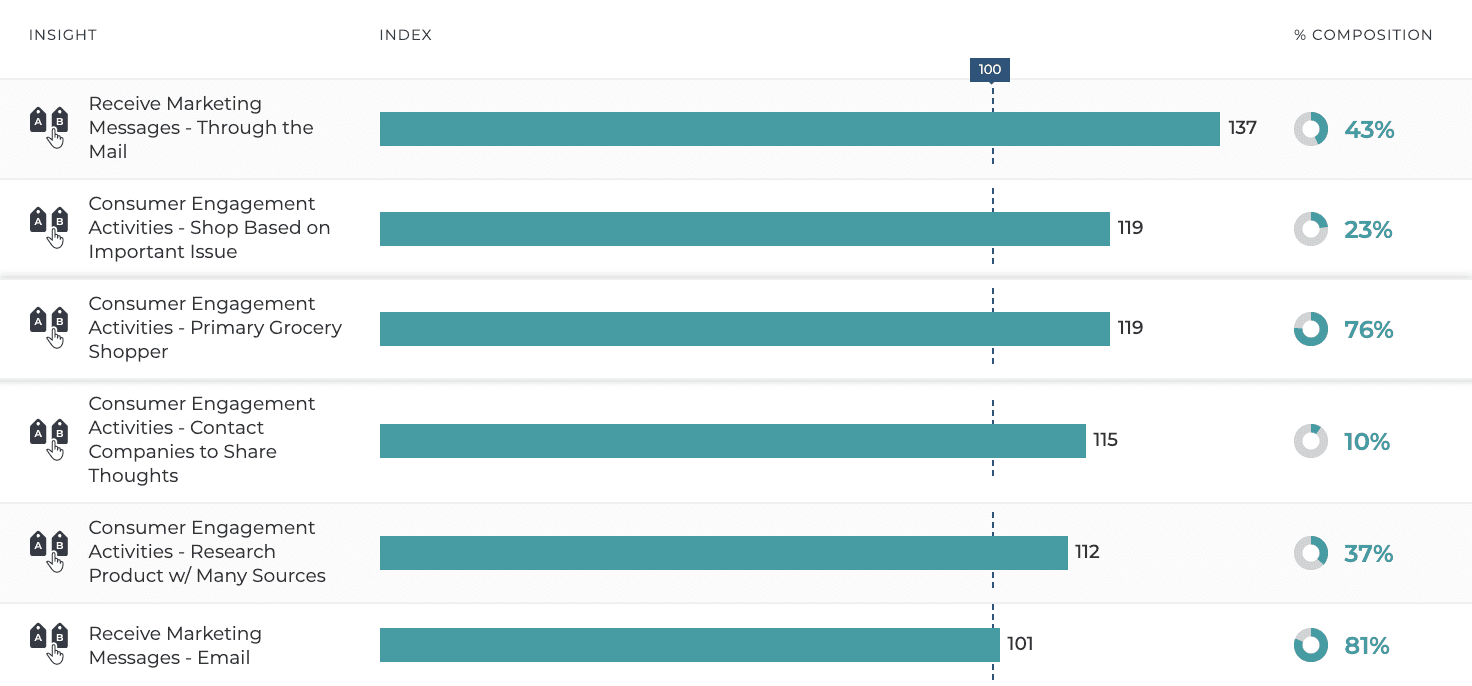Viewport: 1472px width, 686px height.
Task: Click the A/B tag icon for Marketing Messages - Email
Action: [48, 645]
